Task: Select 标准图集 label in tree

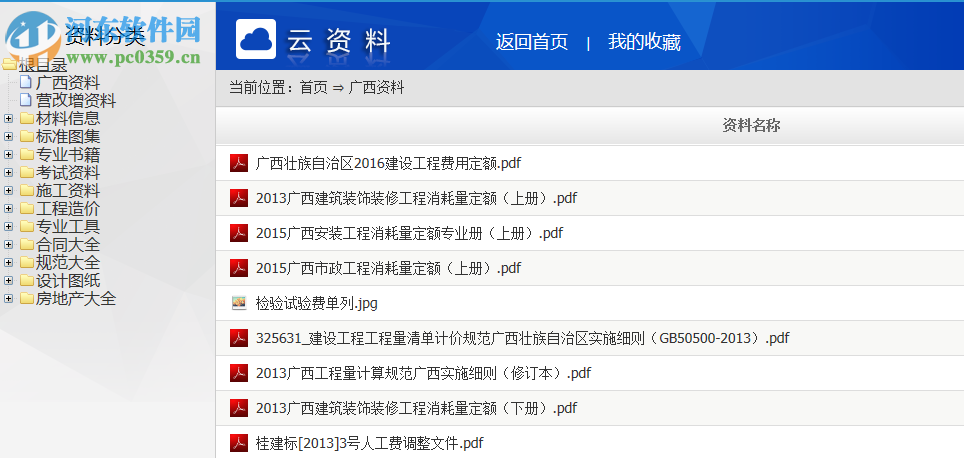Action: (x=68, y=136)
